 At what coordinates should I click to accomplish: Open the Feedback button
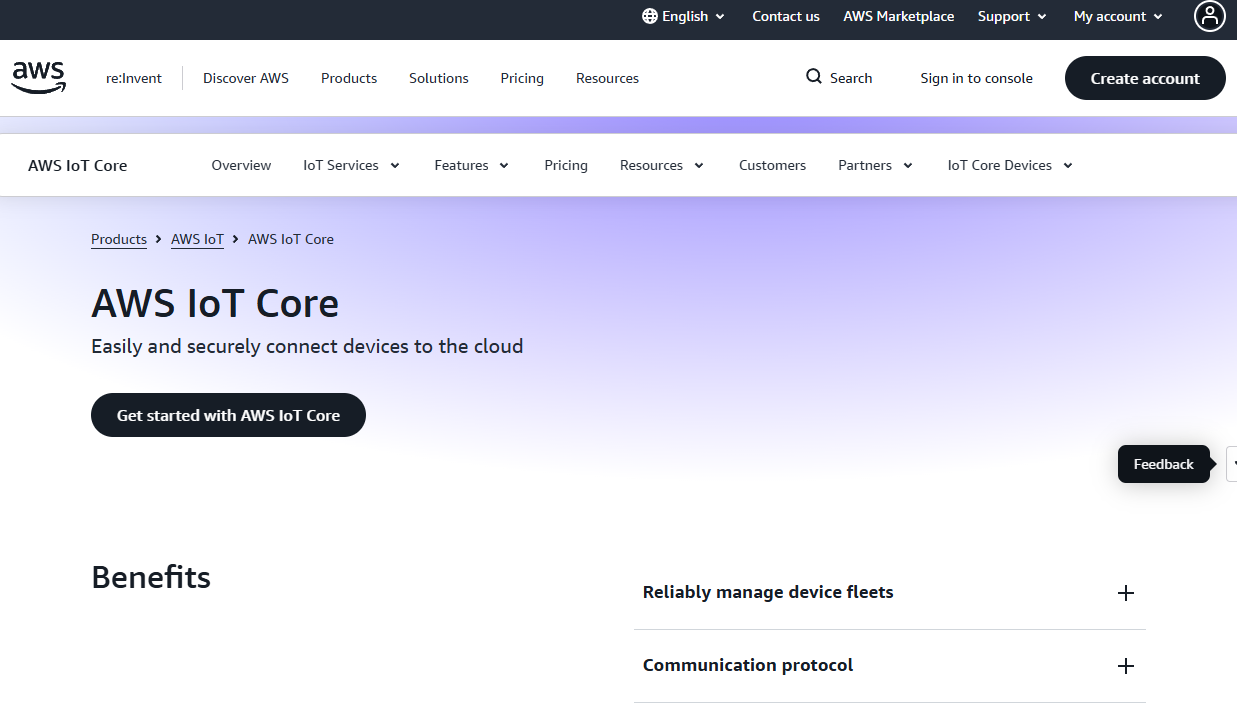point(1164,464)
